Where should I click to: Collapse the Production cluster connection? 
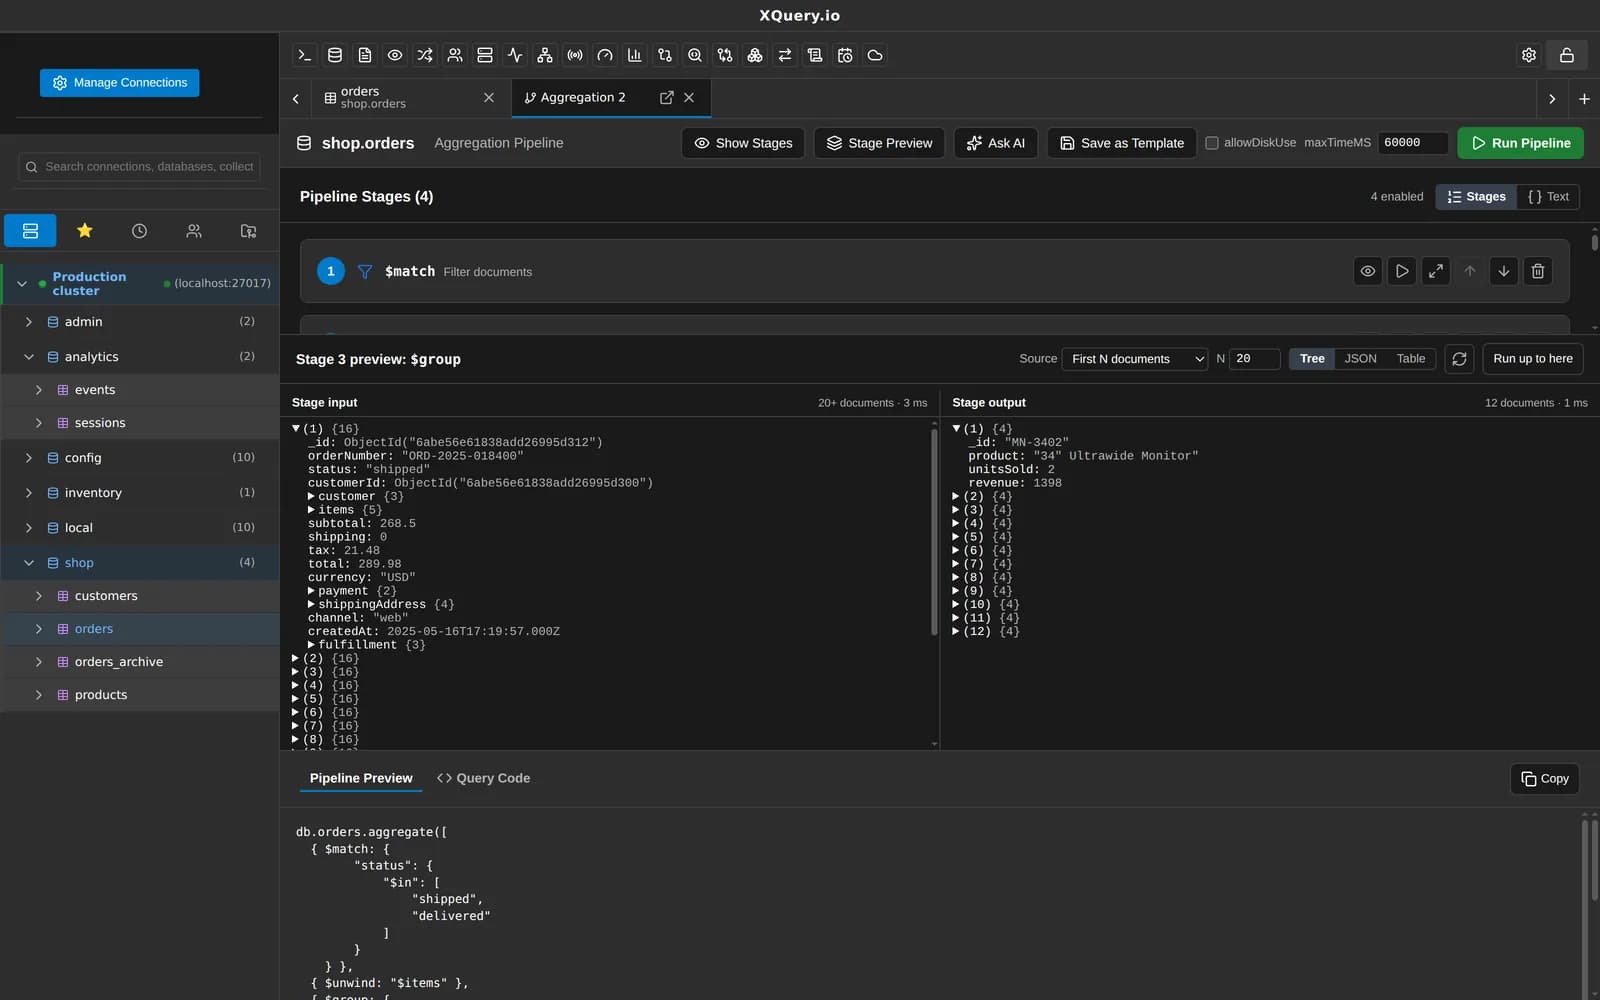point(22,284)
